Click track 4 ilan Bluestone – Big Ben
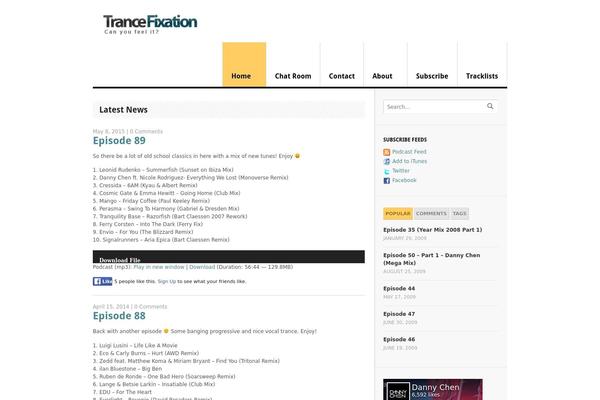 click(x=127, y=369)
